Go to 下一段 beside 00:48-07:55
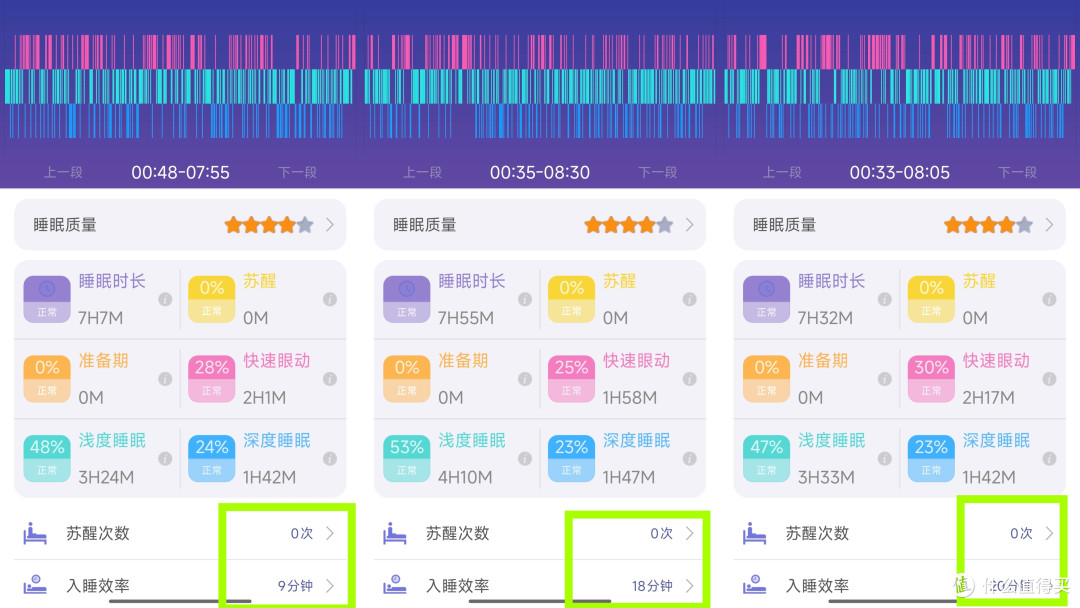Image resolution: width=1080 pixels, height=608 pixels. pyautogui.click(x=298, y=172)
